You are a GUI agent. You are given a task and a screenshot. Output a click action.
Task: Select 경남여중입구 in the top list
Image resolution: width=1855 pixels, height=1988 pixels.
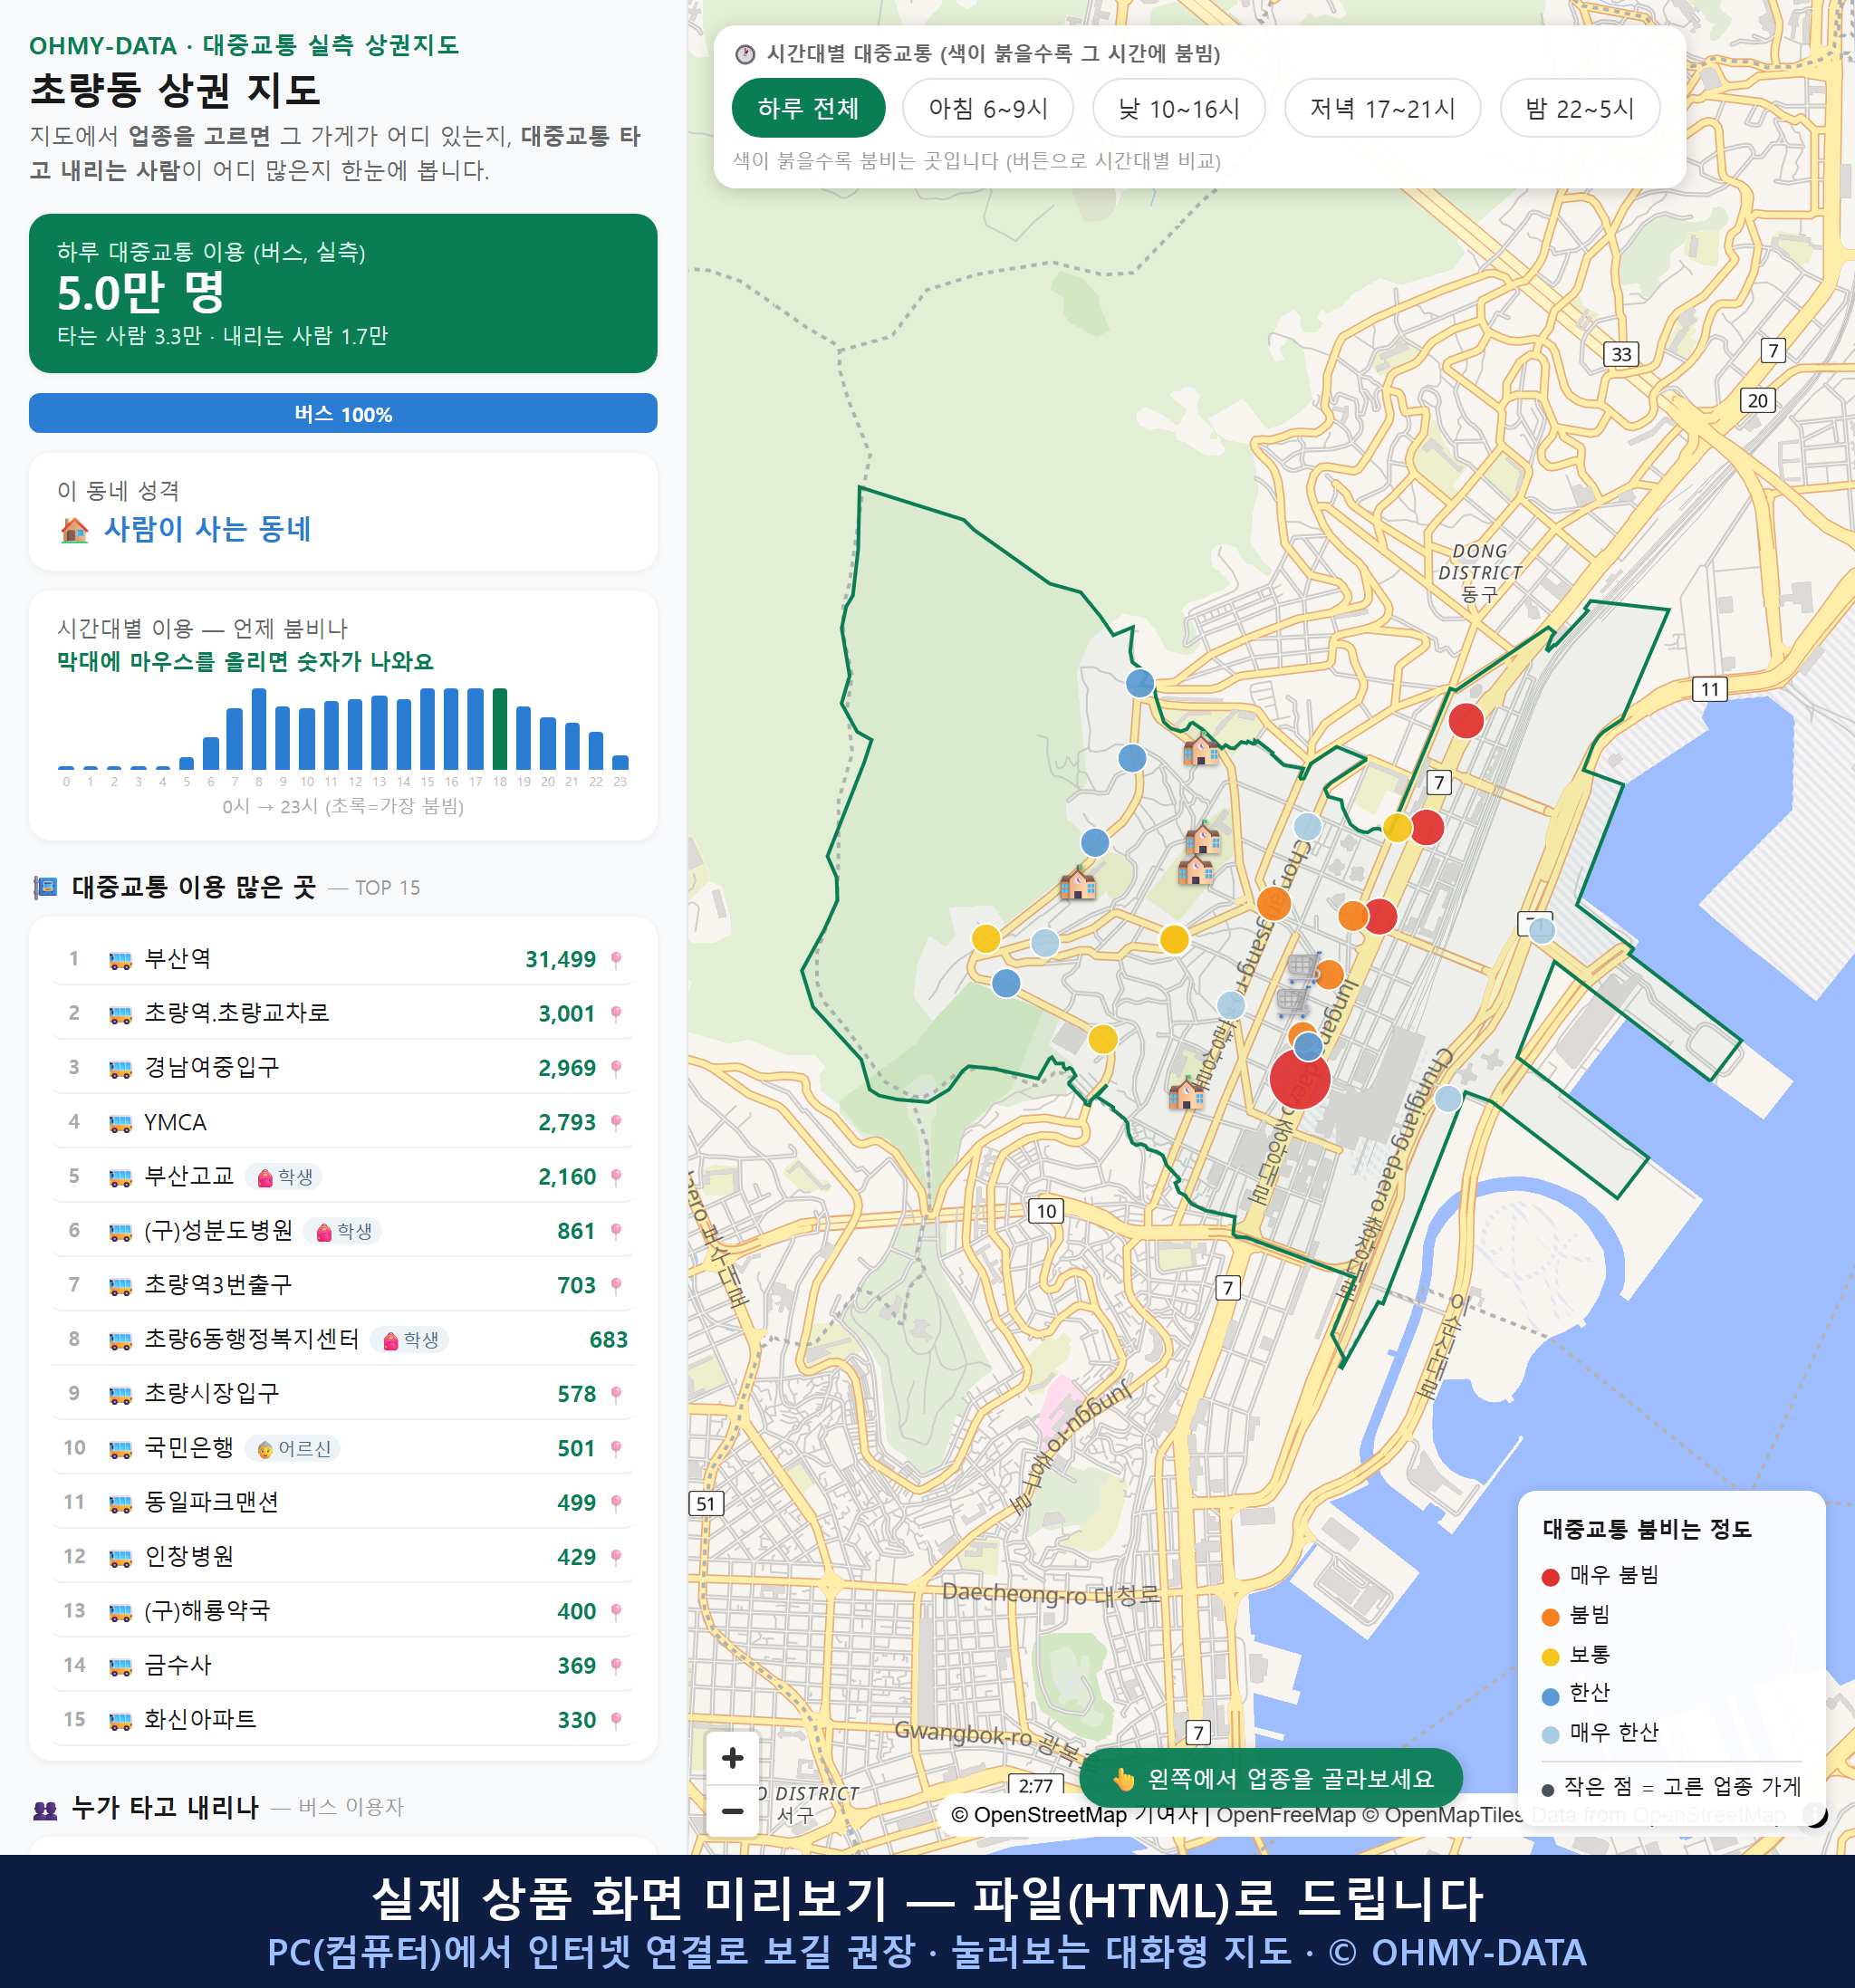click(343, 1067)
